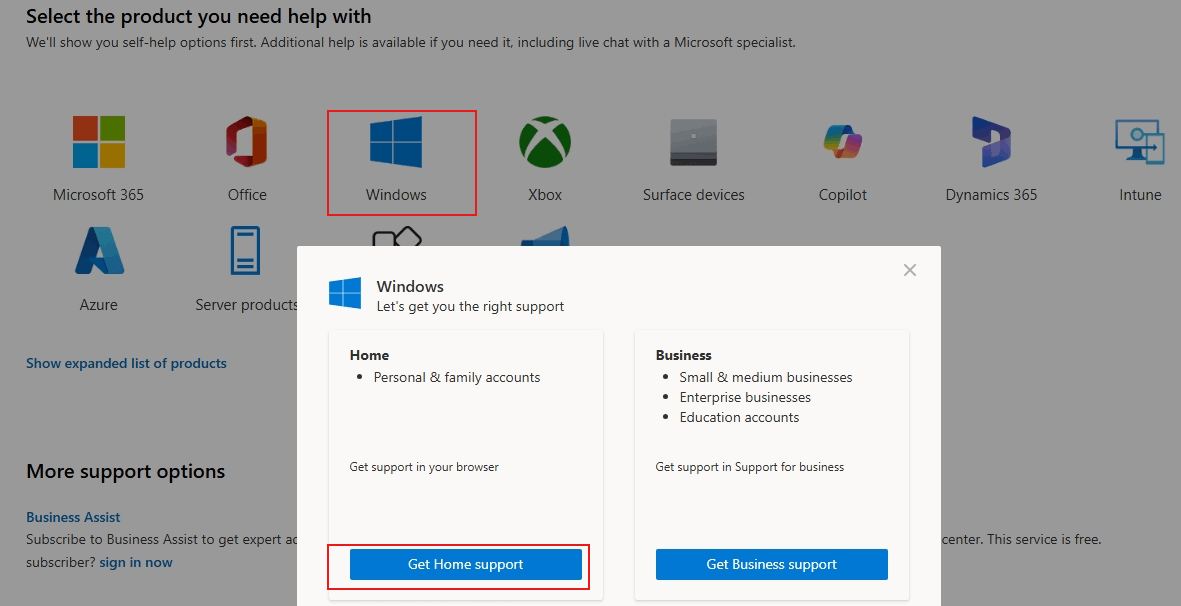
Task: Open the Business Assist link
Action: click(x=73, y=516)
